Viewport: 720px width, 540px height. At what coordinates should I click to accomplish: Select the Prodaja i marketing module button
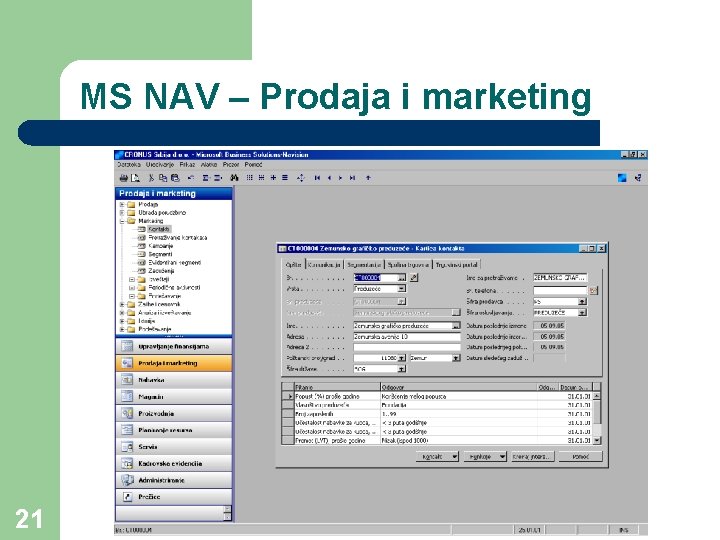[174, 363]
